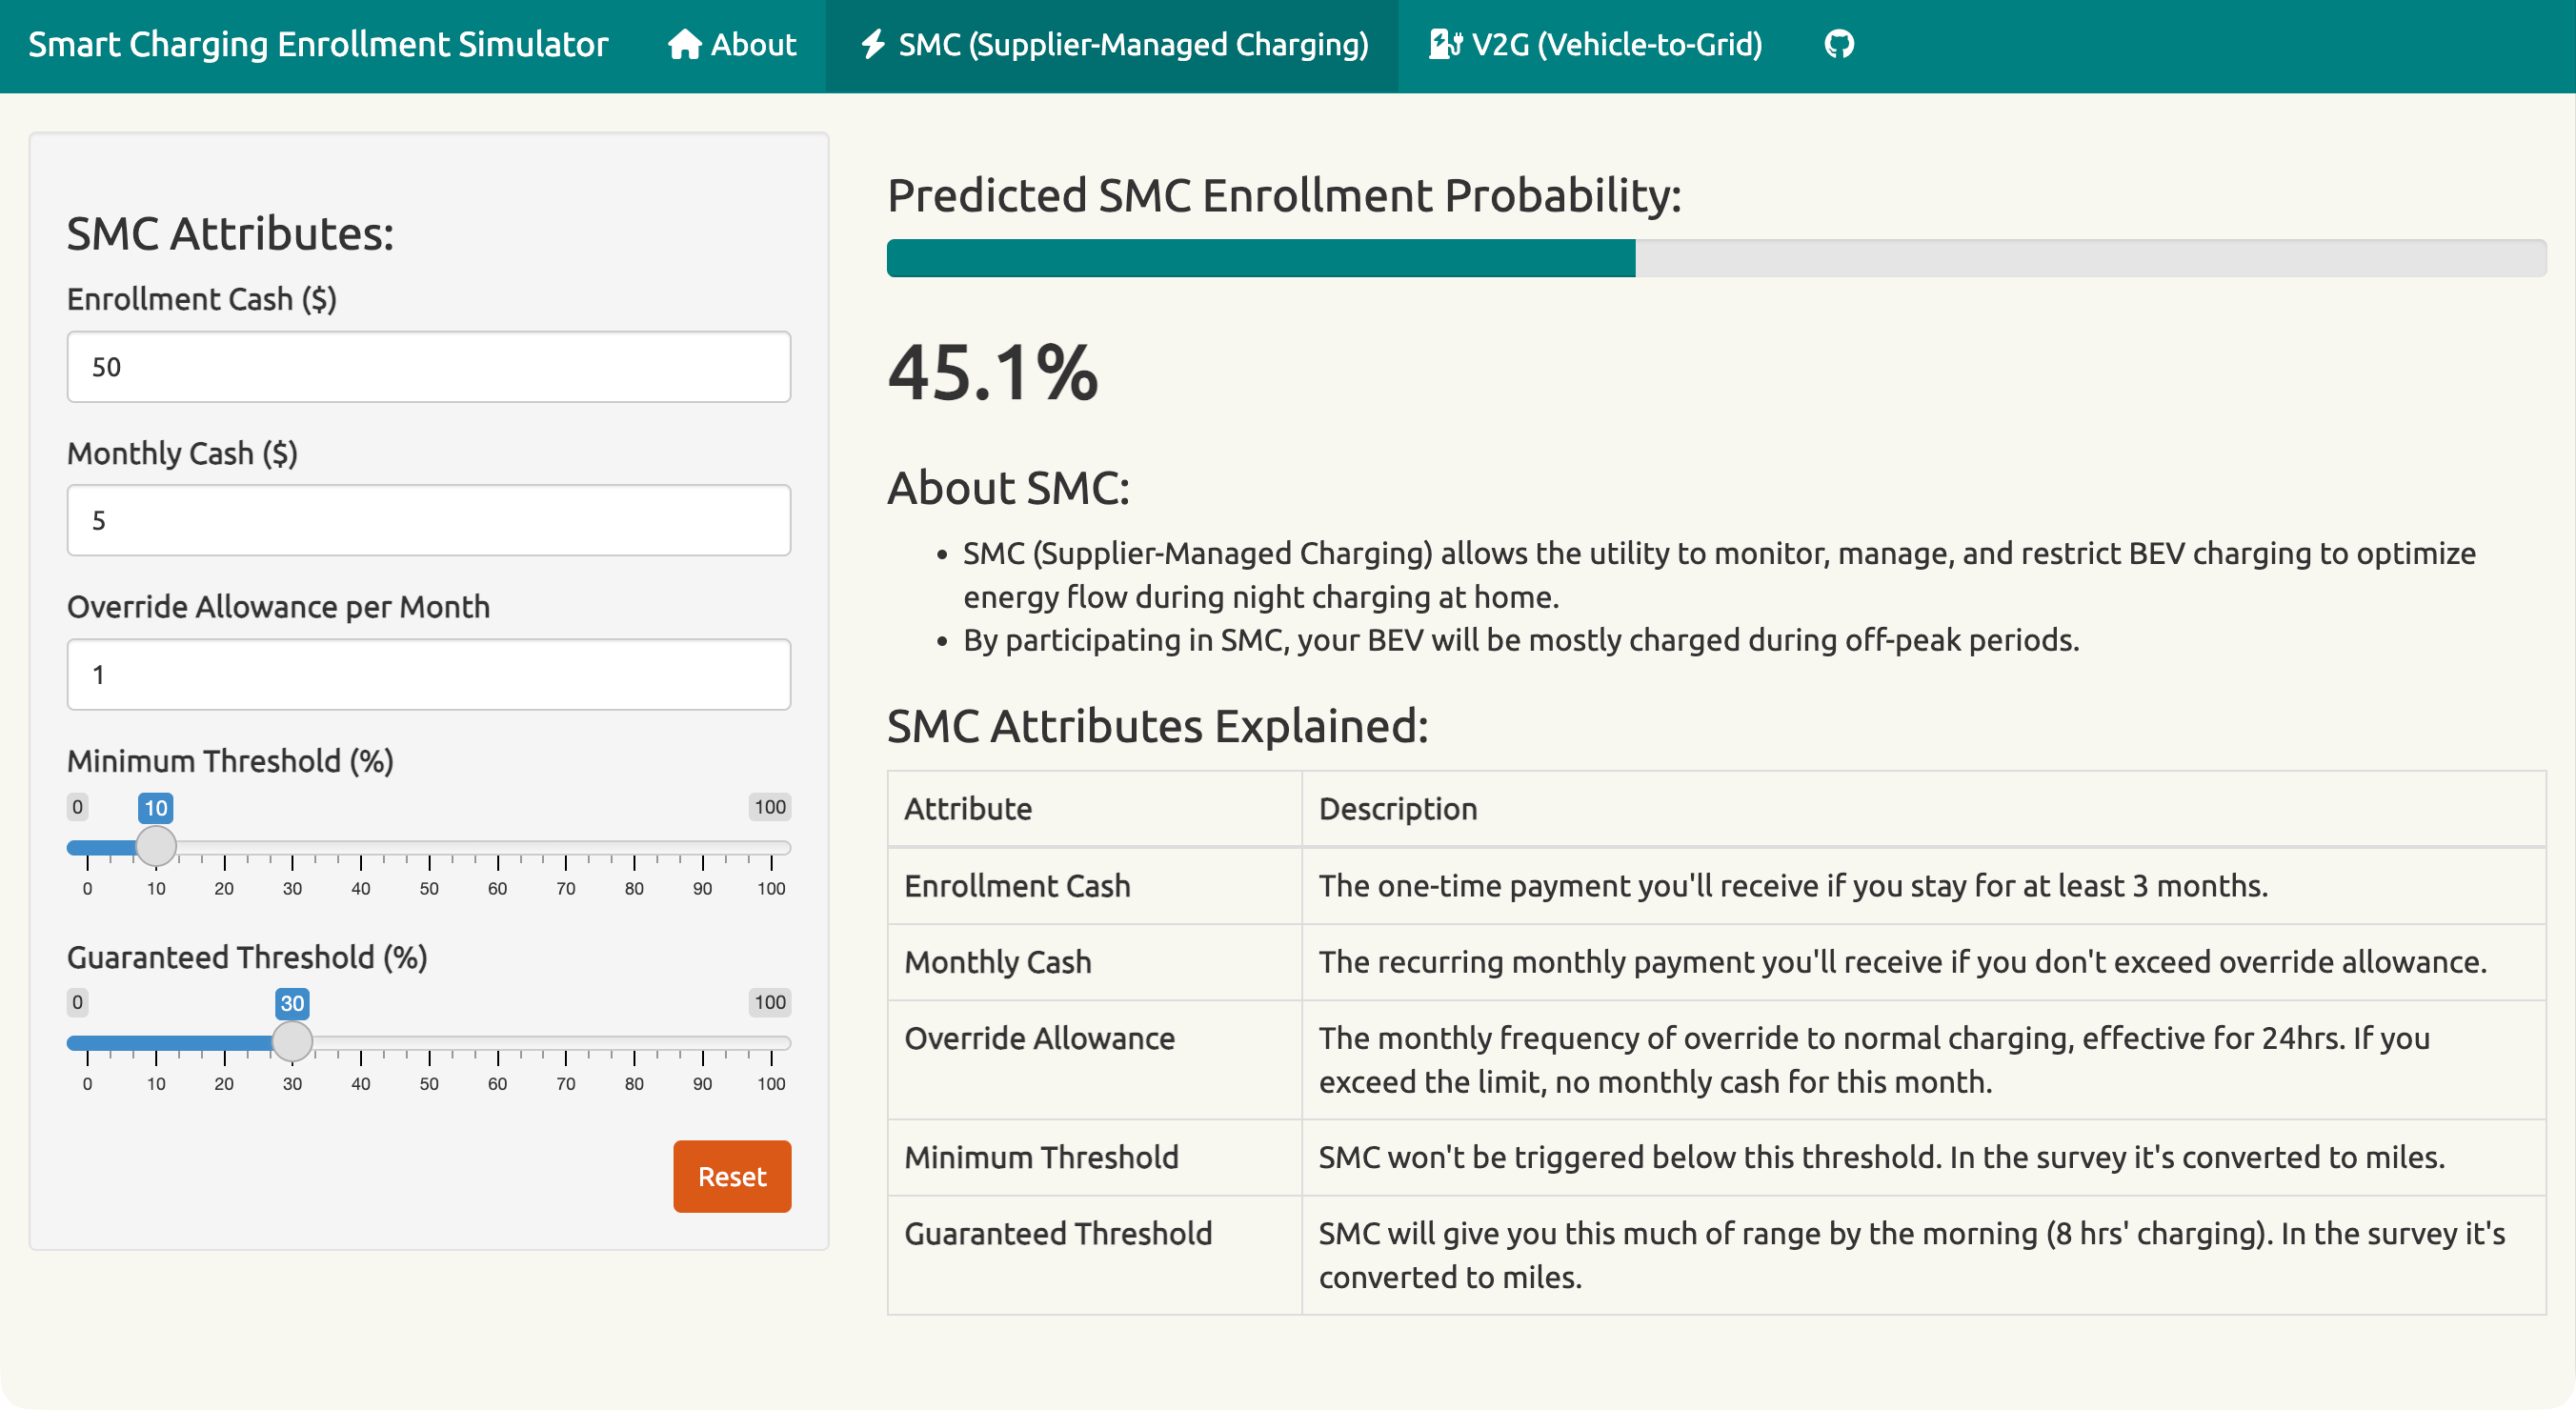Click the charging station V2G icon

coord(1445,44)
